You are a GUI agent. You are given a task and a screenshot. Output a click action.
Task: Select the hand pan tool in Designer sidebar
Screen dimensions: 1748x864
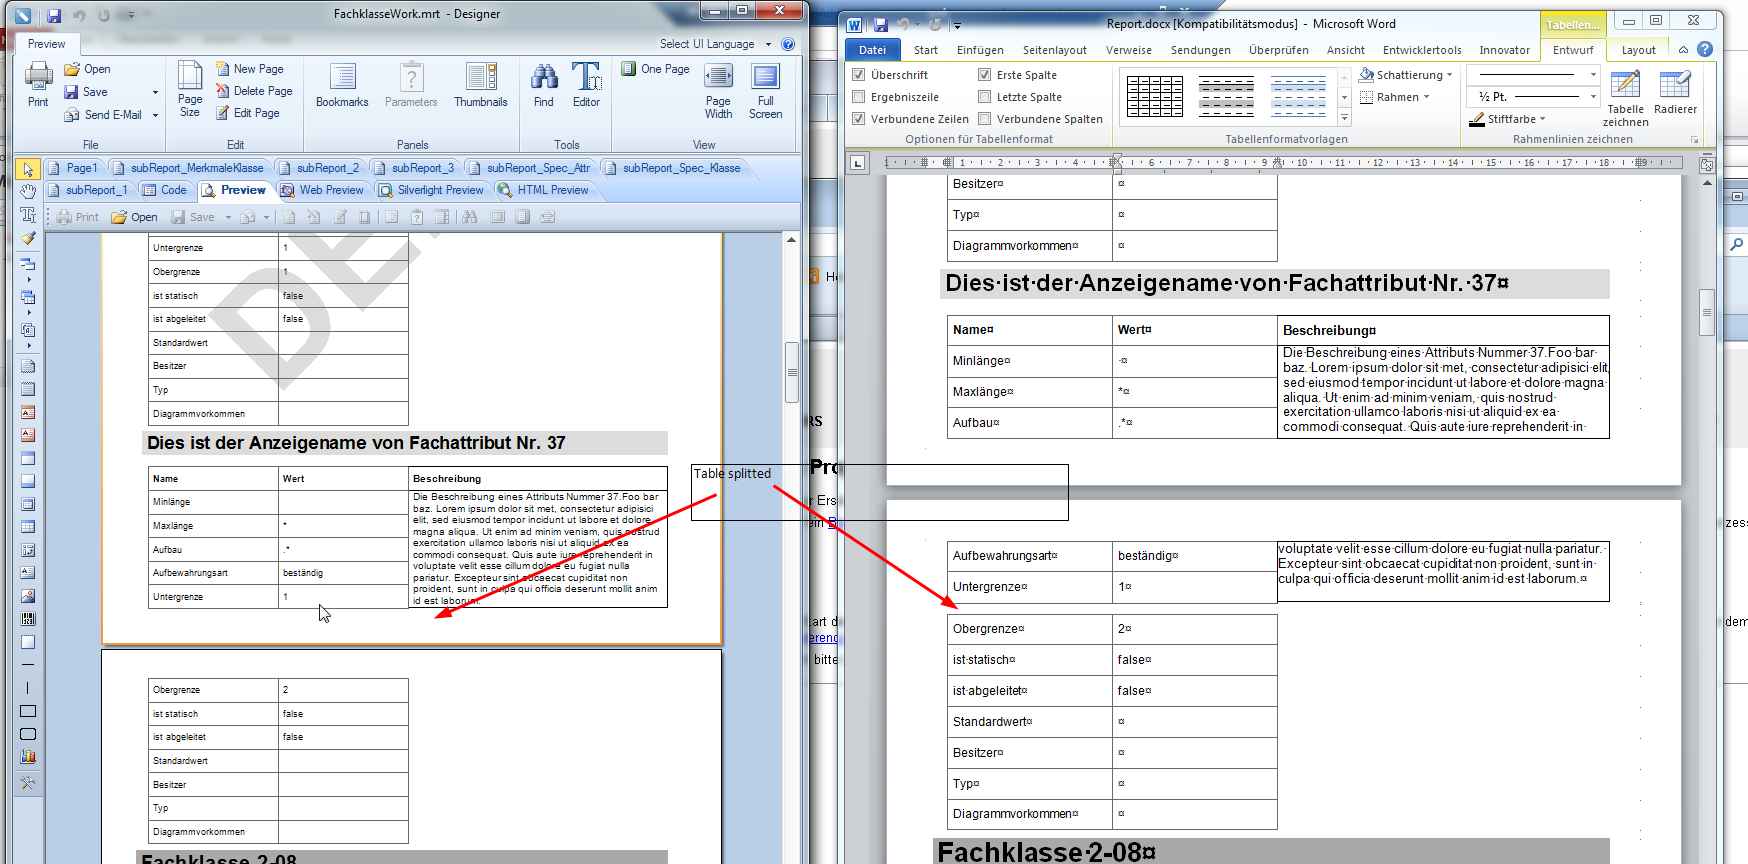click(x=28, y=191)
